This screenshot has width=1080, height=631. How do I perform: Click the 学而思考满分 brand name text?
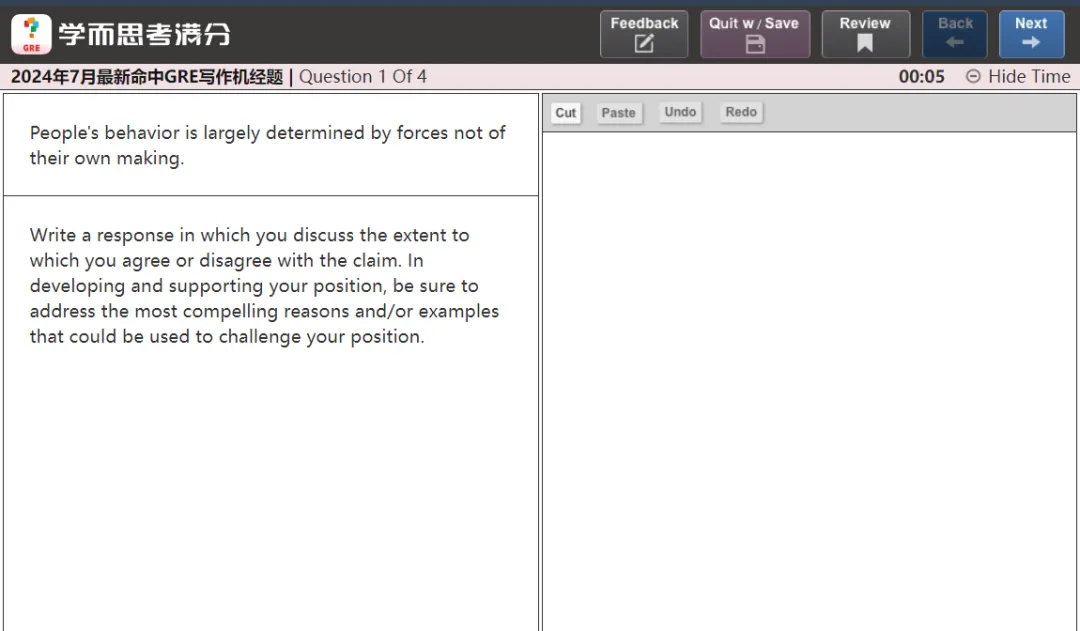coord(144,34)
